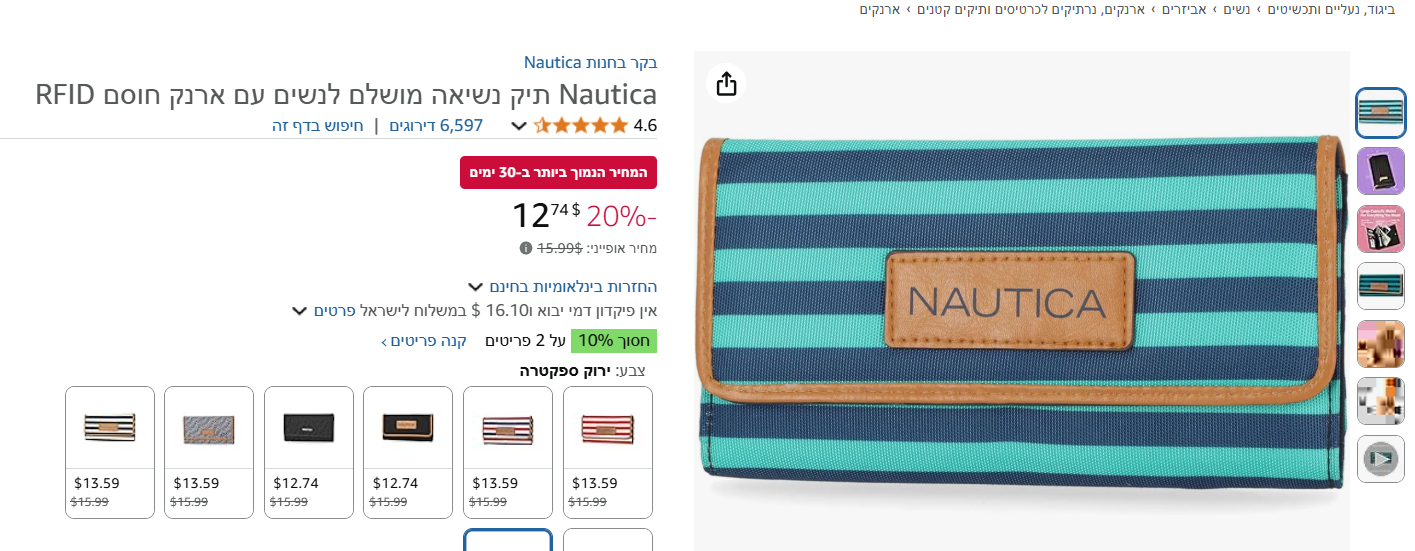Viewport: 1415px width, 551px height.
Task: Select the black wallet side-view thumbnail
Action: pos(1381,170)
